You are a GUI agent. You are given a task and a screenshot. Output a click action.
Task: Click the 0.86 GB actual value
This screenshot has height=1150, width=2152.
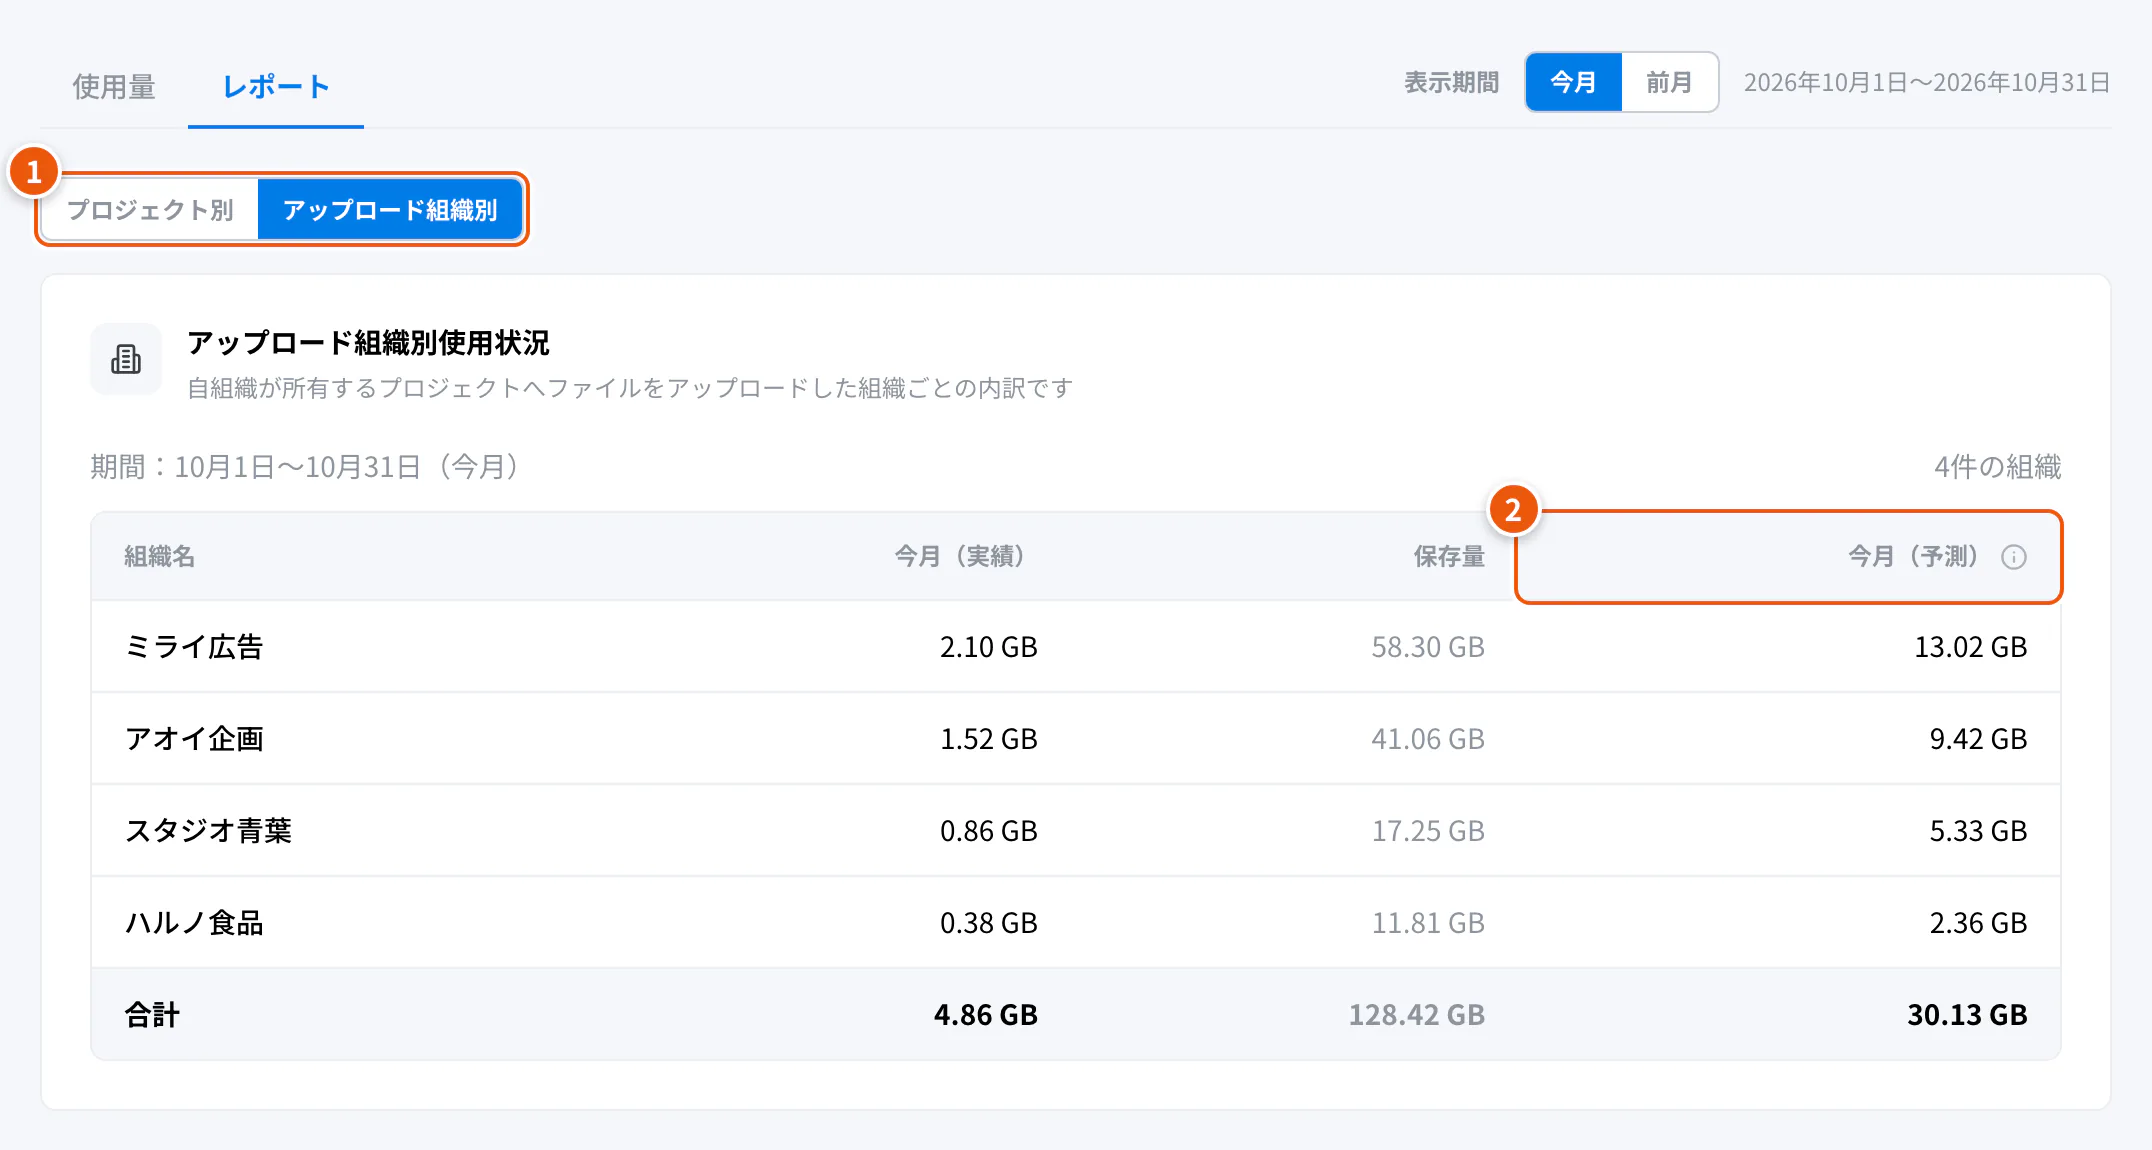coord(989,831)
